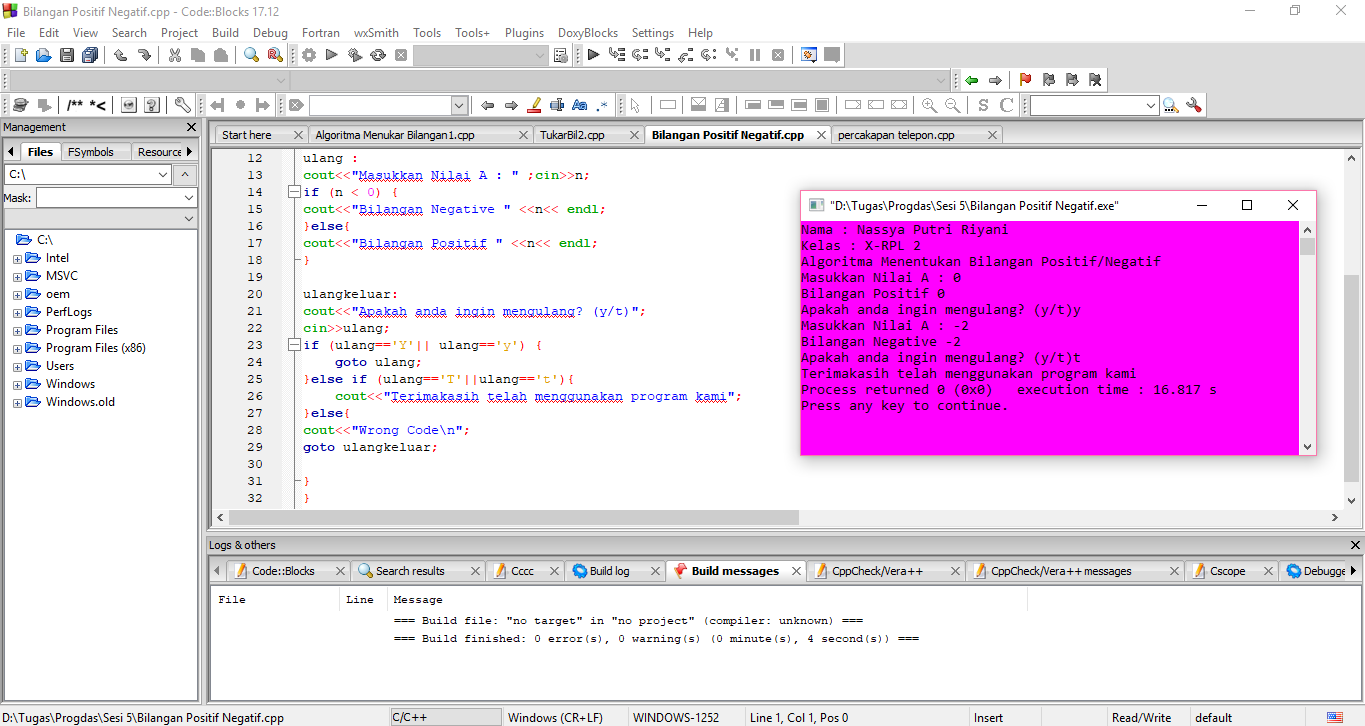Close the Management panel
Screen dimensions: 1365x726
click(x=192, y=127)
